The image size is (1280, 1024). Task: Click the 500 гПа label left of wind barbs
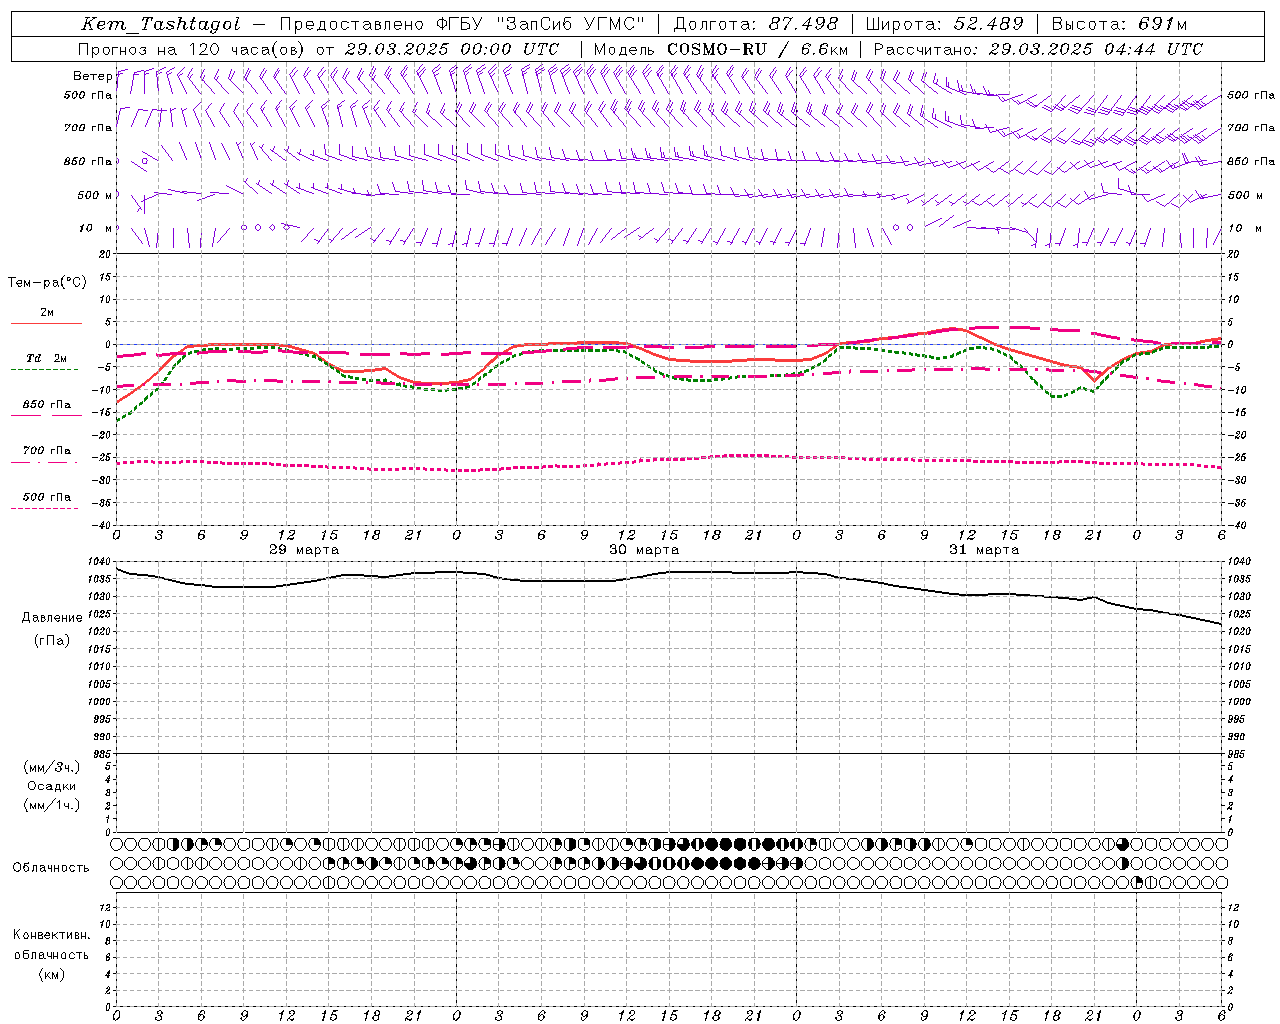88,95
